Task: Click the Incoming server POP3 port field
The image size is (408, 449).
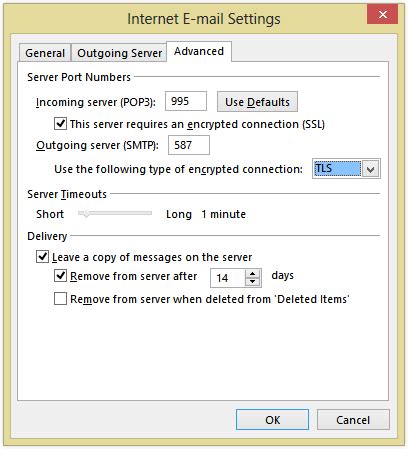Action: (x=186, y=101)
